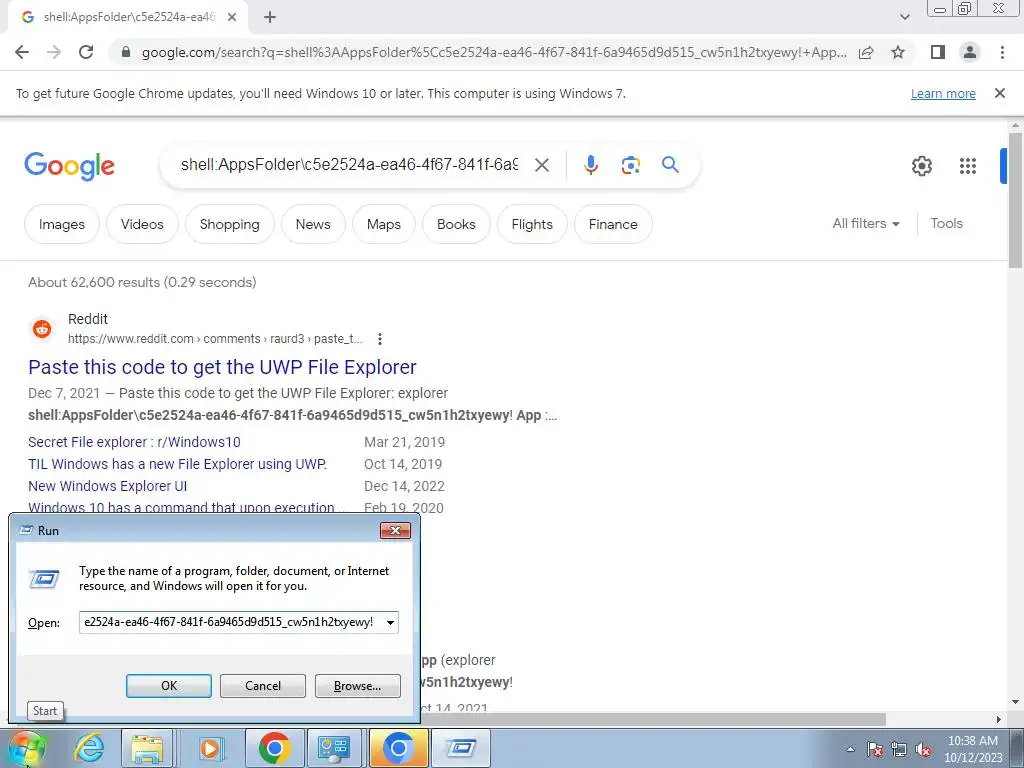Image resolution: width=1024 pixels, height=768 pixels.
Task: Open Chrome side panel
Action: (938, 52)
